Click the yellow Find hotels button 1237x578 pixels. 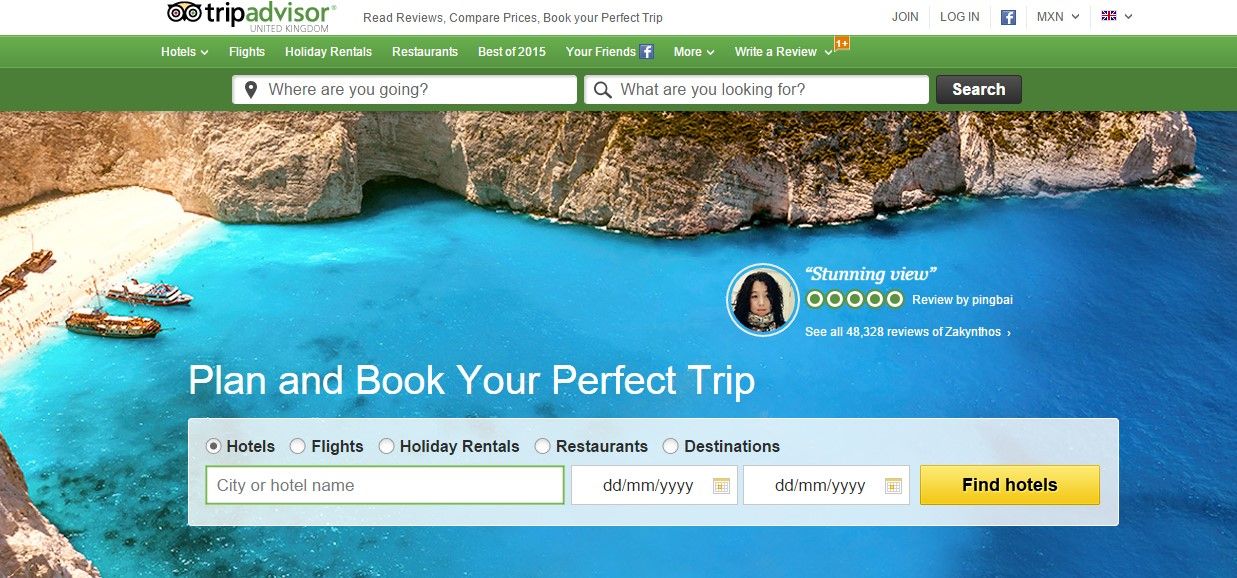[1009, 485]
